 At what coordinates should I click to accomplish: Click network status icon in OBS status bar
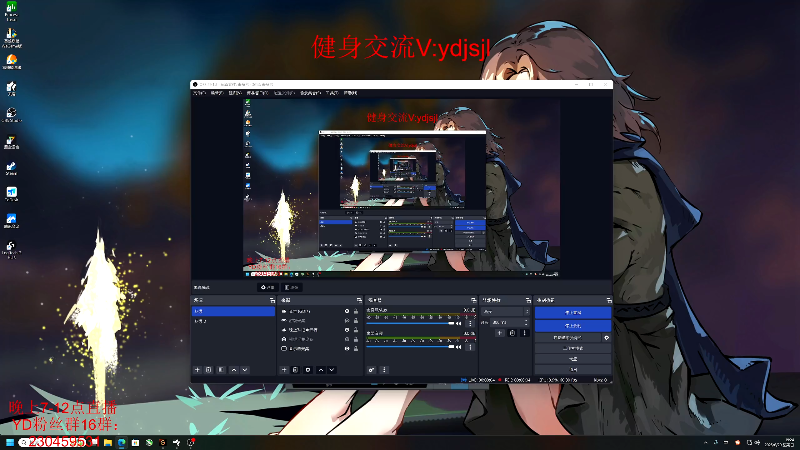click(x=464, y=380)
